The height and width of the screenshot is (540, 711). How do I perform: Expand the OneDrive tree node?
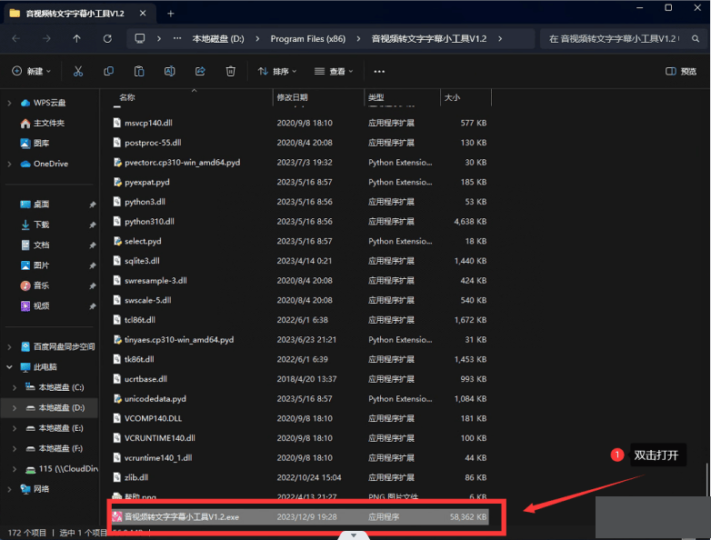point(10,164)
